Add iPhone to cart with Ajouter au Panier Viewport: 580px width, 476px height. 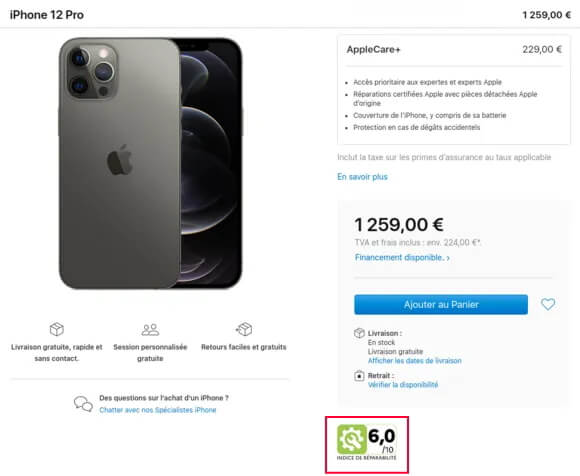[x=441, y=304]
